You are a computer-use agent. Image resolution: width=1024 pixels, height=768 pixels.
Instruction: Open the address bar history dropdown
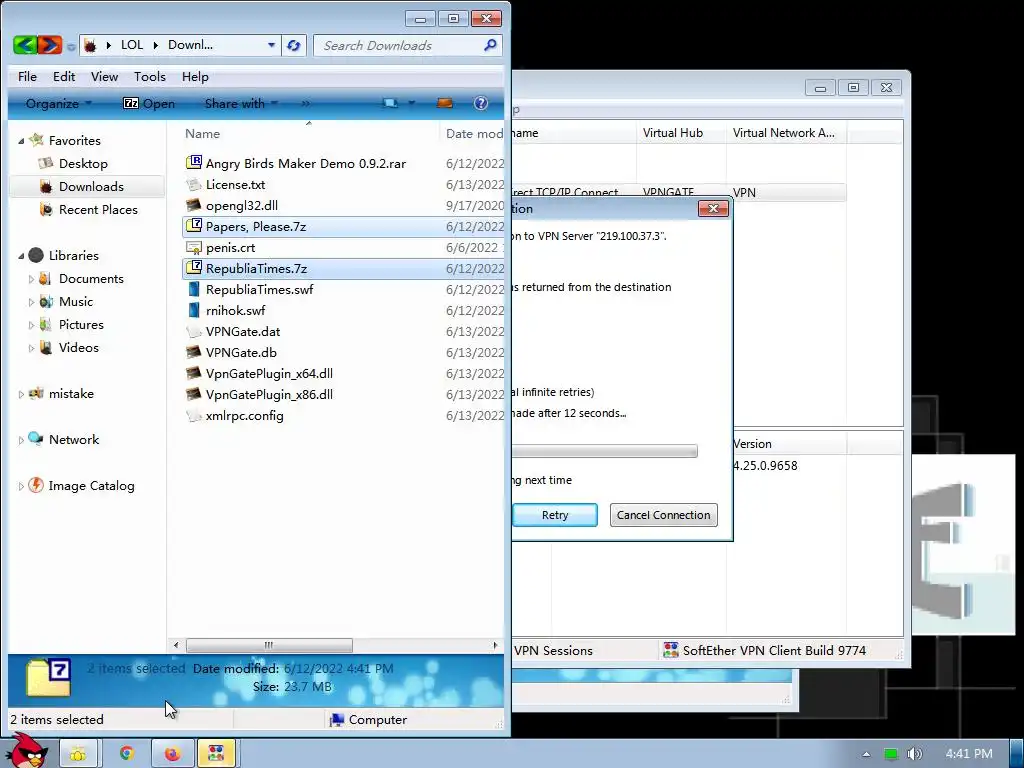pyautogui.click(x=271, y=45)
